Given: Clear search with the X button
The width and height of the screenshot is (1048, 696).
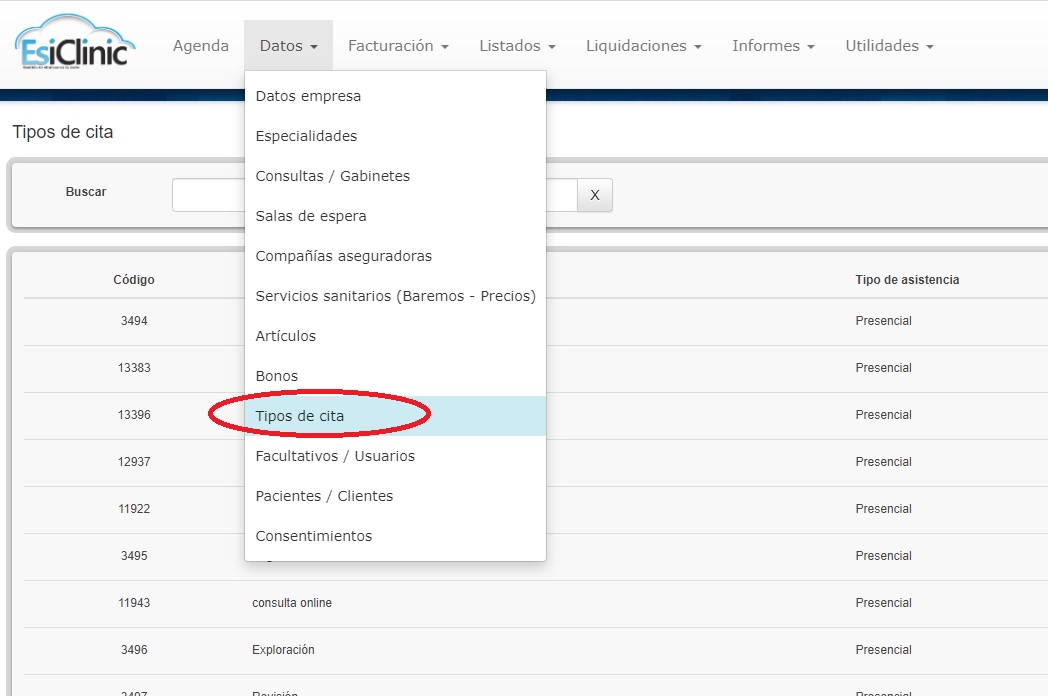Looking at the screenshot, I should [x=595, y=195].
